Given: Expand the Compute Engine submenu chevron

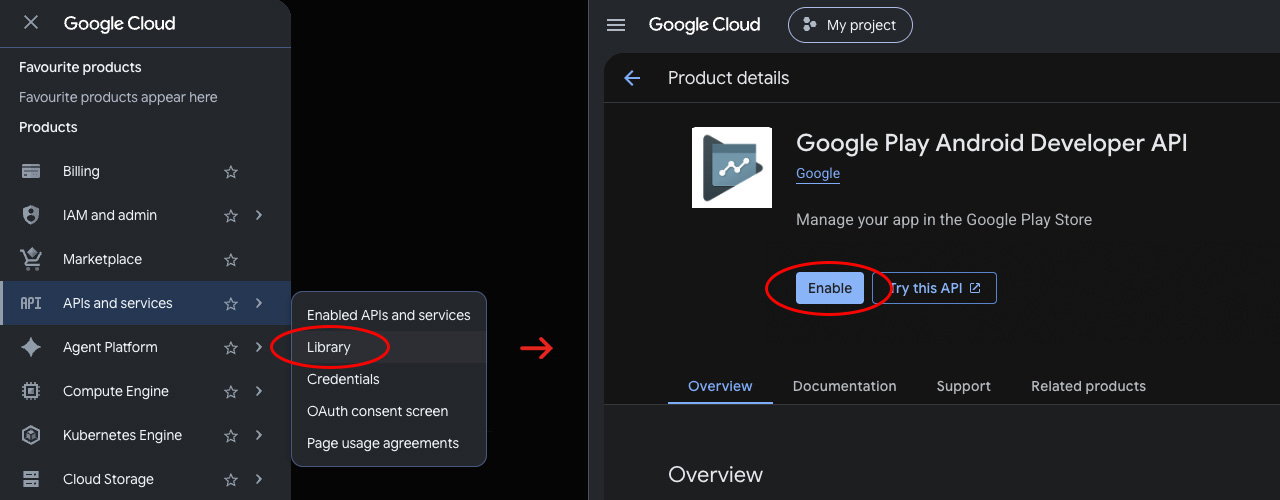Looking at the screenshot, I should (x=259, y=391).
